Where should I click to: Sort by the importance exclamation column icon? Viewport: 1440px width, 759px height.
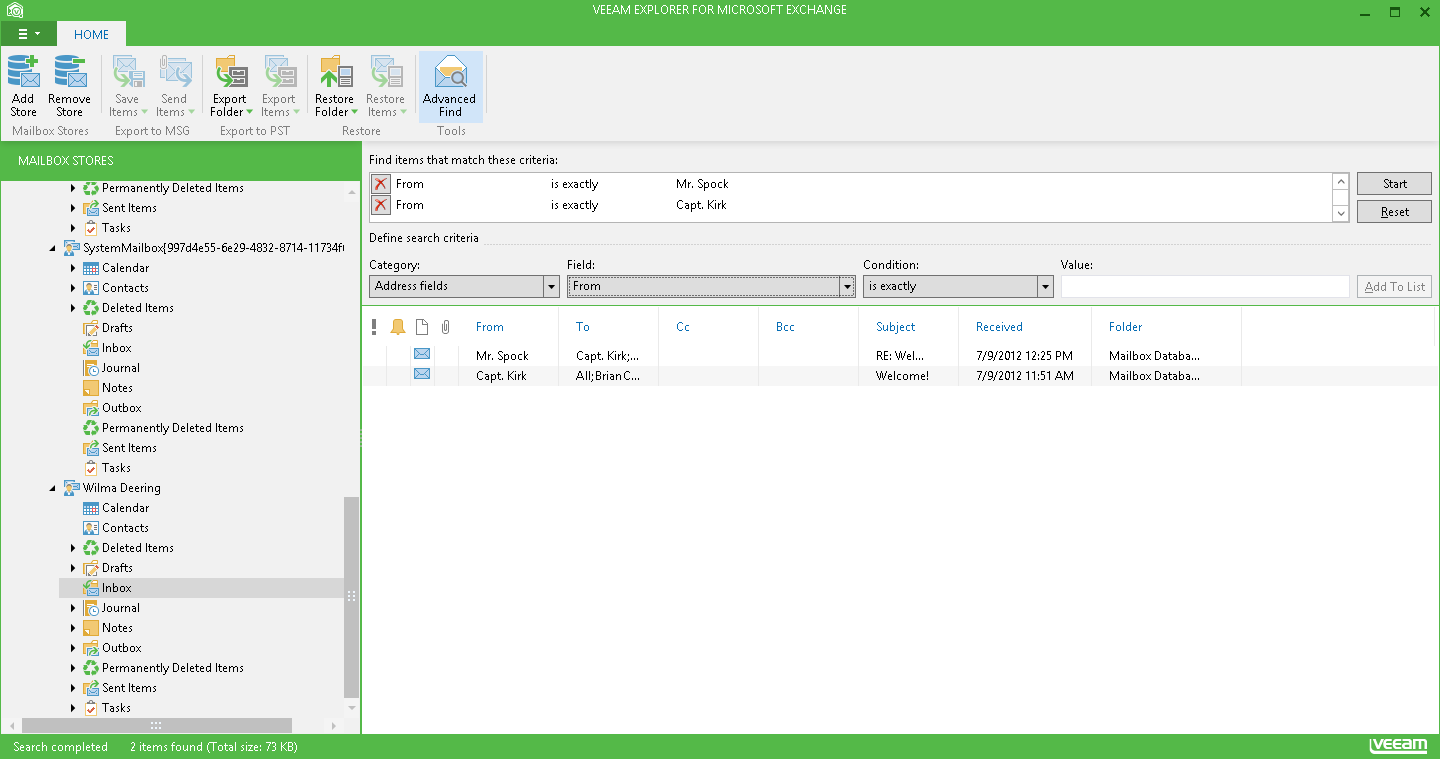click(x=374, y=327)
